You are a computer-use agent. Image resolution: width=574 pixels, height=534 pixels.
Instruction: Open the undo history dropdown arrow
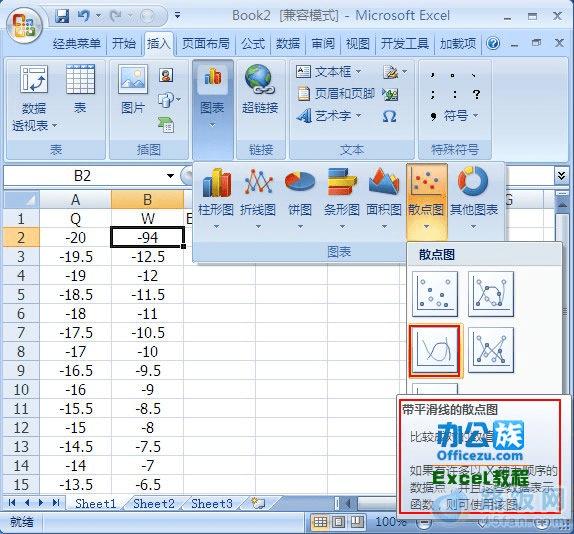pyautogui.click(x=98, y=16)
